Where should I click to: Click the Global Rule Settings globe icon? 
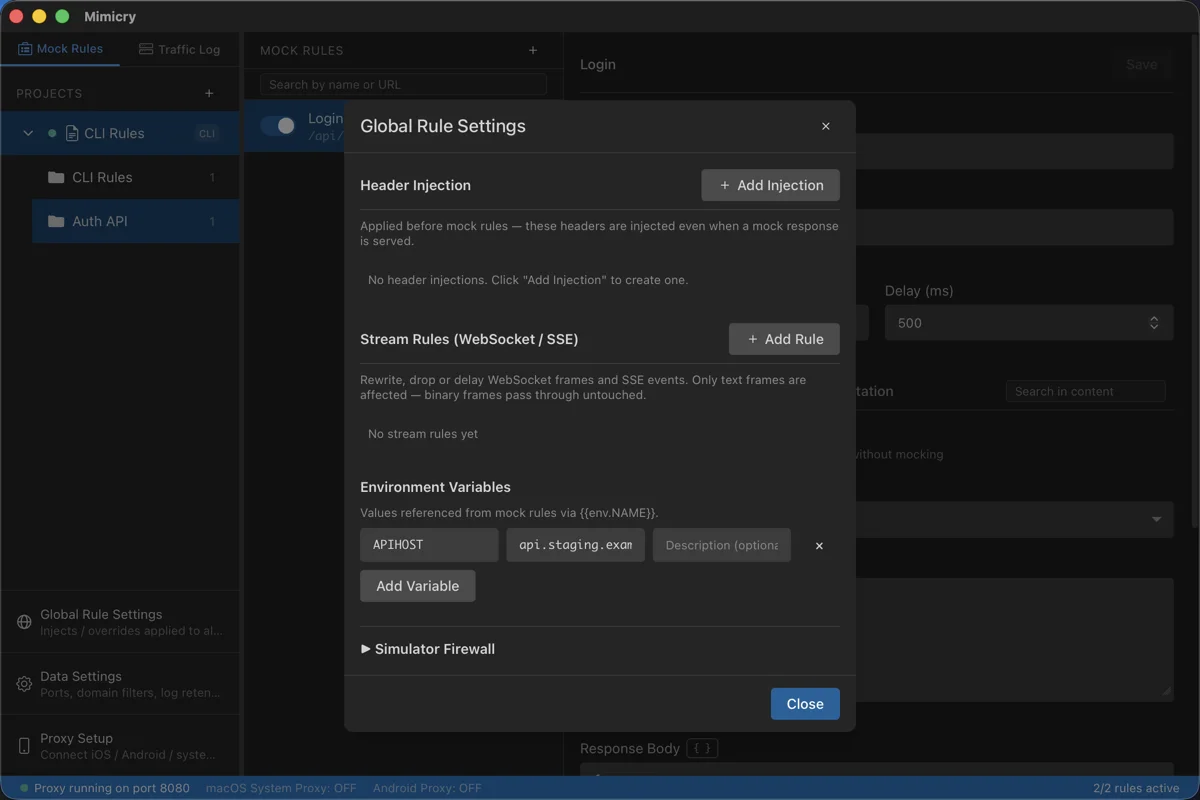pos(24,622)
